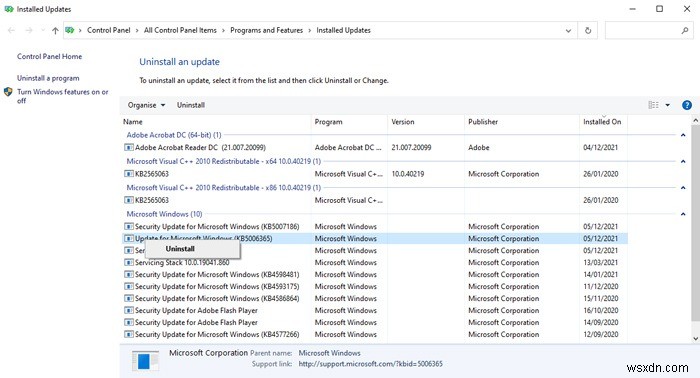Collapse the Visual C++ 2010 x64 group
Image resolution: width=700 pixels, height=378 pixels.
coord(683,161)
